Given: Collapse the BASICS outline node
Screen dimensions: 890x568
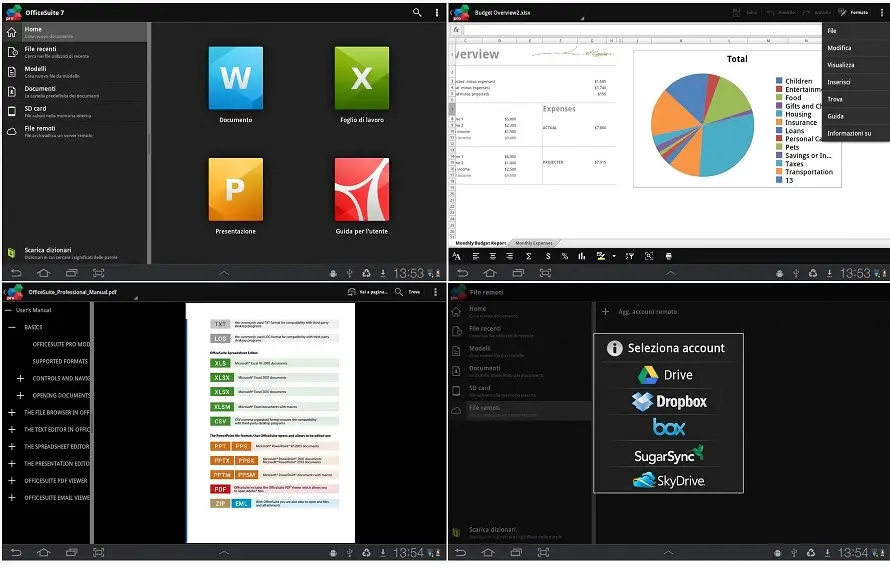Looking at the screenshot, I should click(x=11, y=327).
